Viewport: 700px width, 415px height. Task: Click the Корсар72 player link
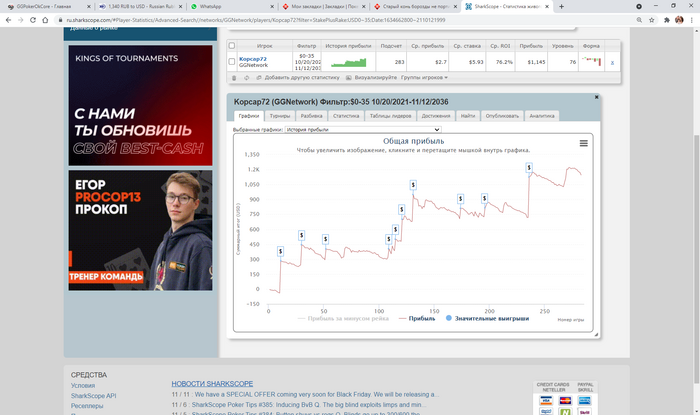click(253, 59)
